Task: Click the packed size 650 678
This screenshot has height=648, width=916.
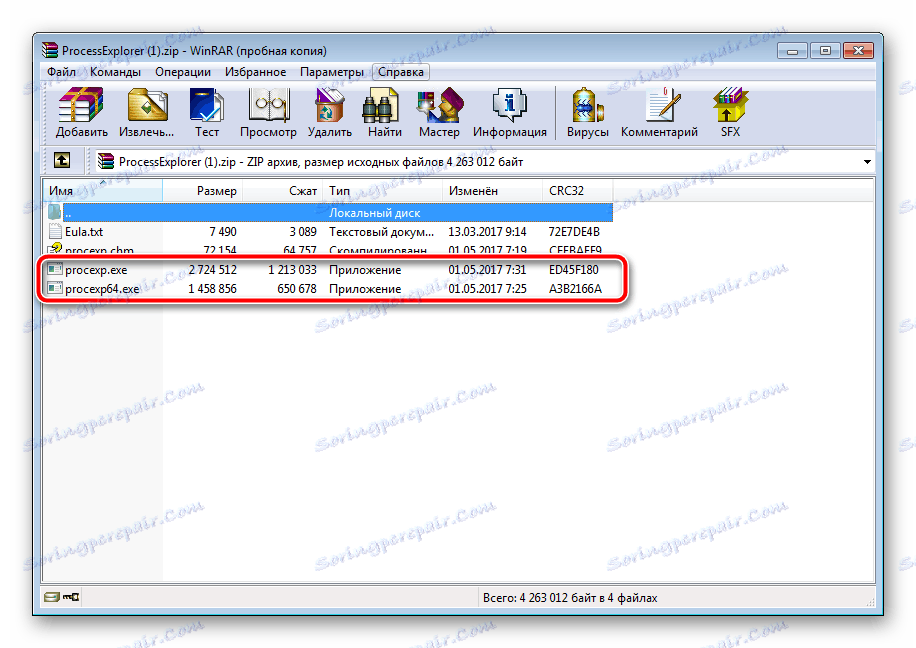Action: [297, 289]
